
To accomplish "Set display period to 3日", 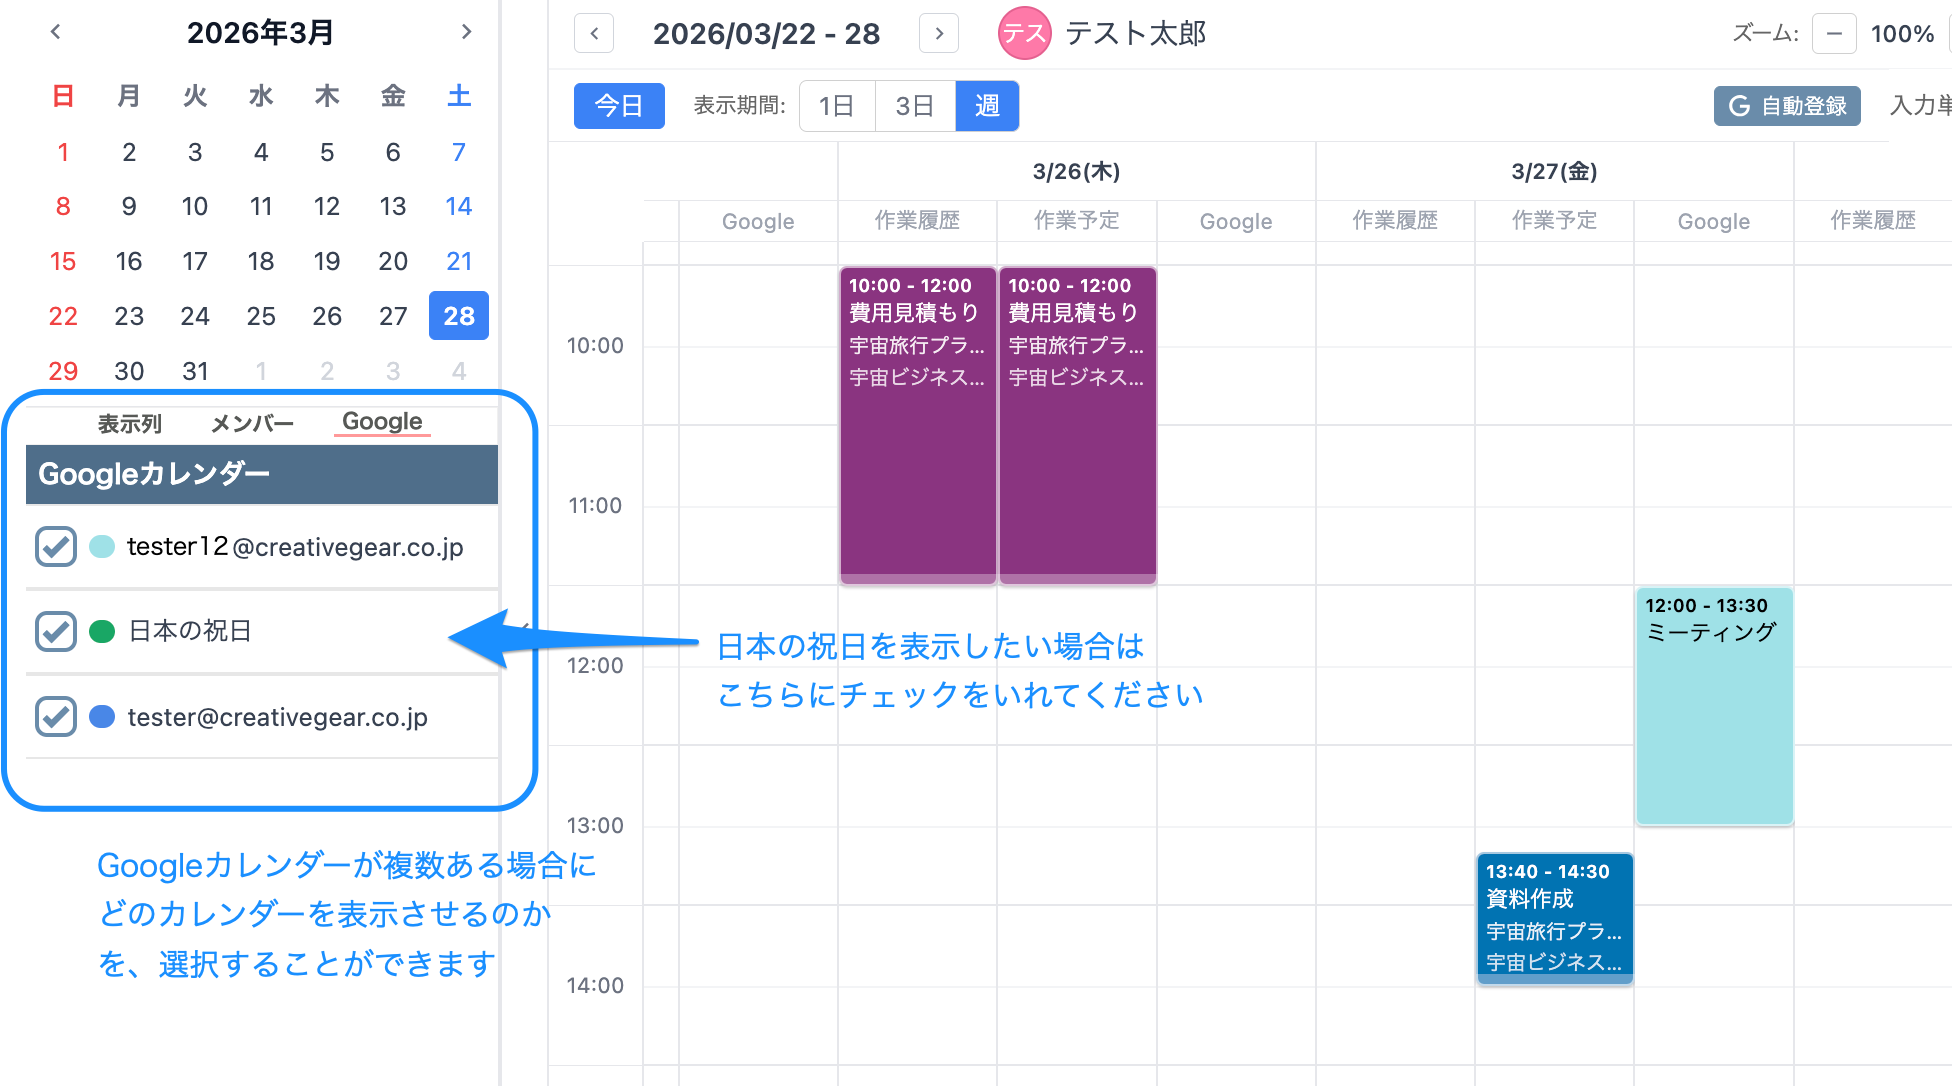I will pos(914,106).
